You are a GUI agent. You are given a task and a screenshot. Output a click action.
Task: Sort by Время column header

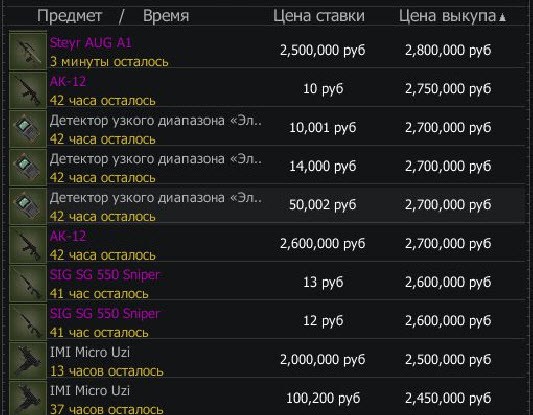click(166, 16)
